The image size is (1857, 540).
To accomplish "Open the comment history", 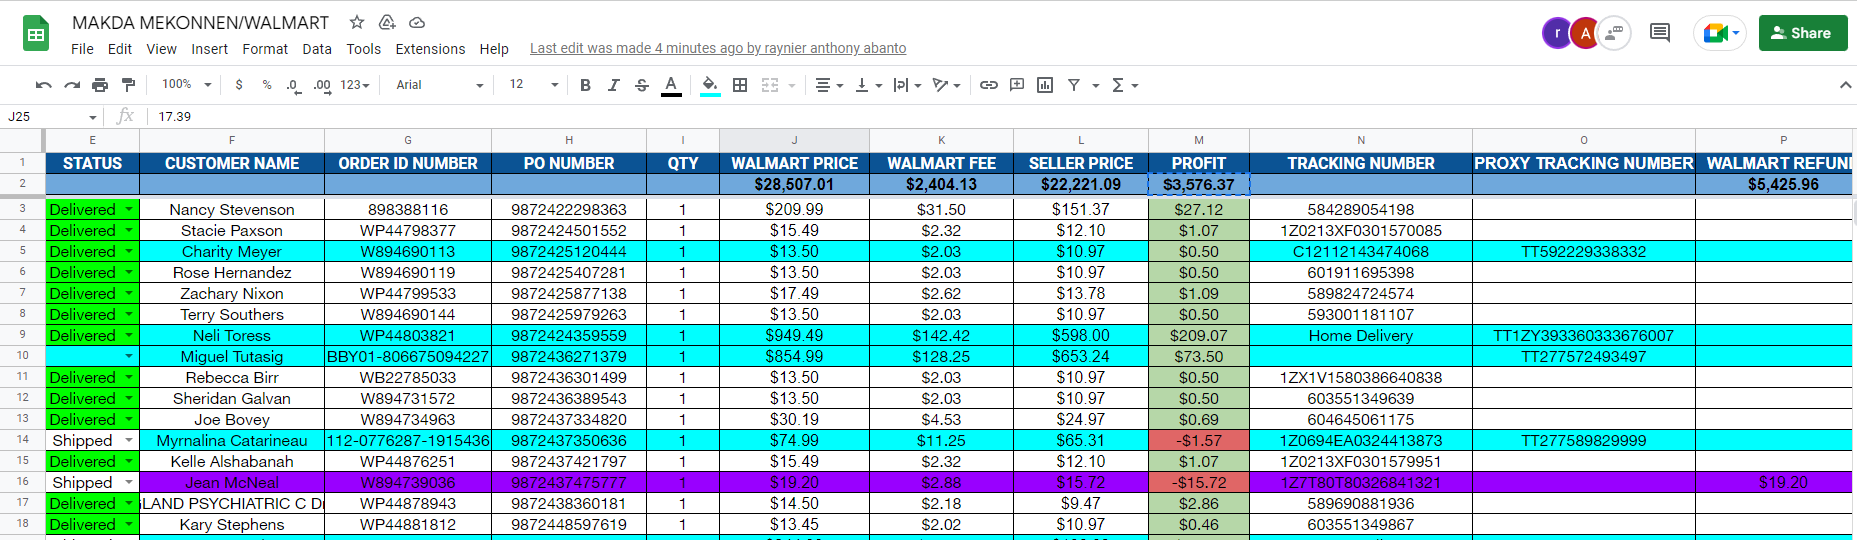I will point(1660,33).
